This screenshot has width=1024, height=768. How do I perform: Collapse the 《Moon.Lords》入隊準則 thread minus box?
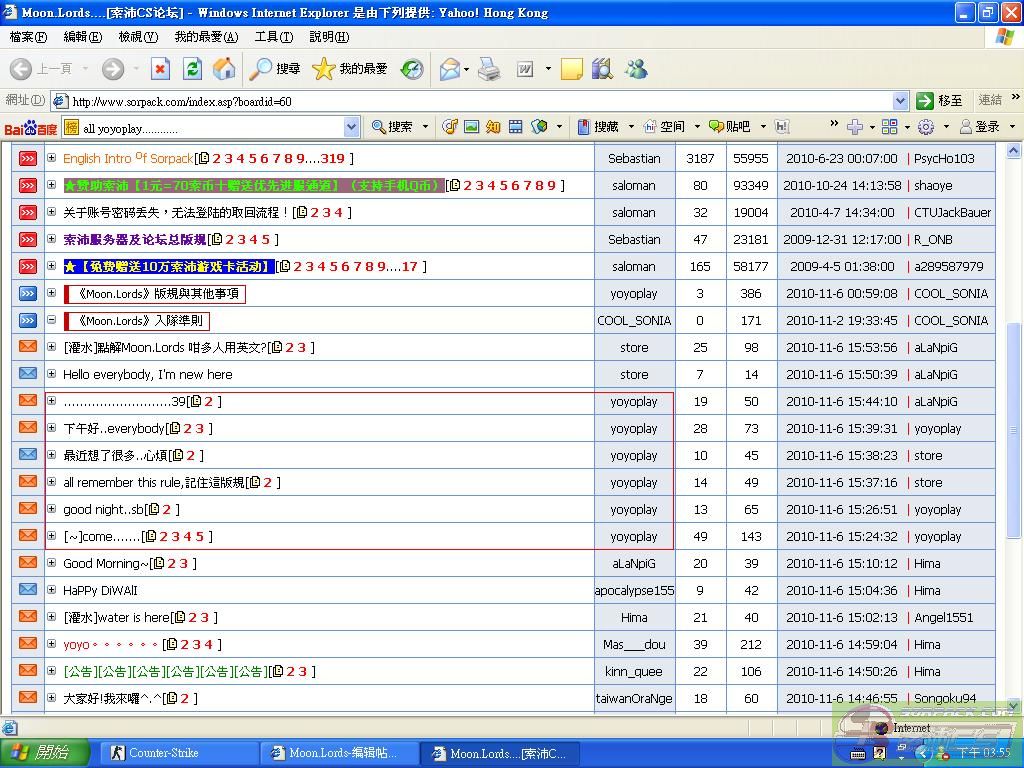[51, 320]
